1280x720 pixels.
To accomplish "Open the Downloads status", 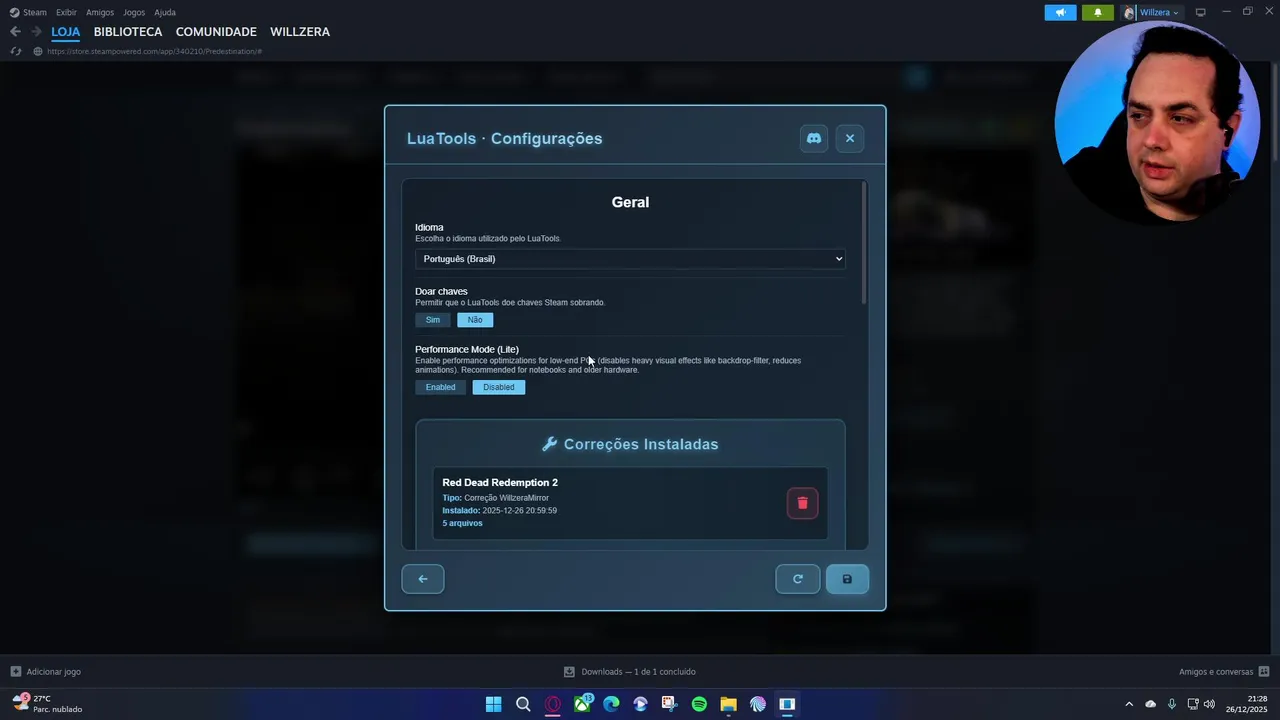I will pyautogui.click(x=630, y=672).
